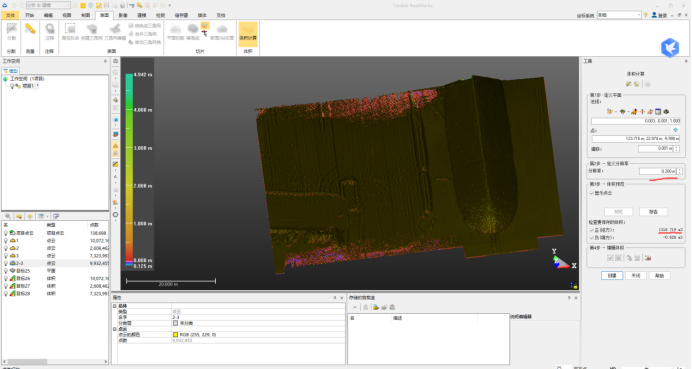Screen dimensions: 692x369
Task: Click the yellow plus axis icon in Step 1
Action: point(643,112)
